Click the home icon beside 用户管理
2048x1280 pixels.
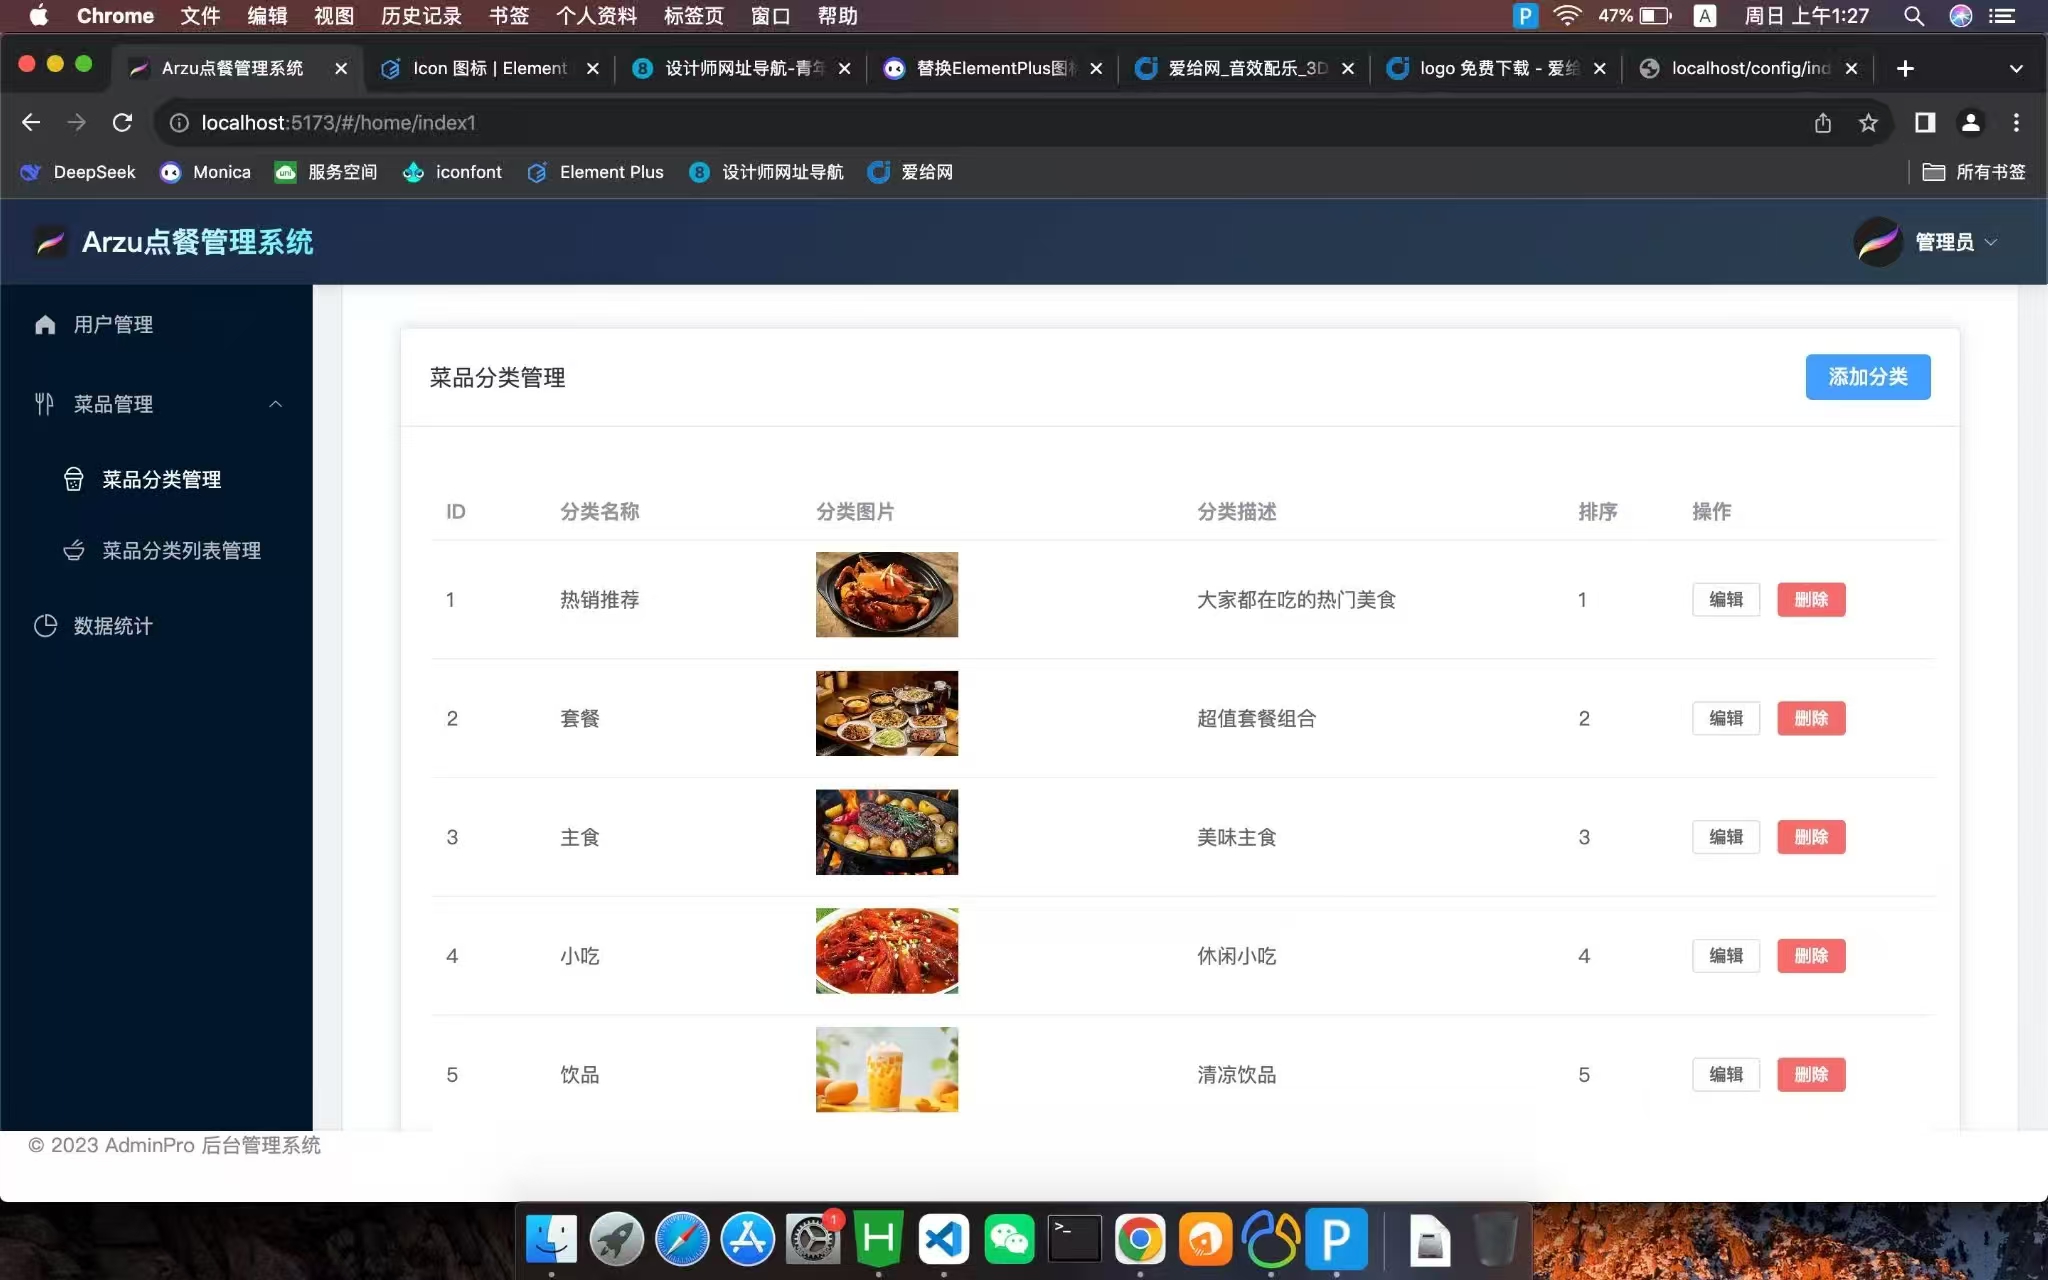click(45, 325)
